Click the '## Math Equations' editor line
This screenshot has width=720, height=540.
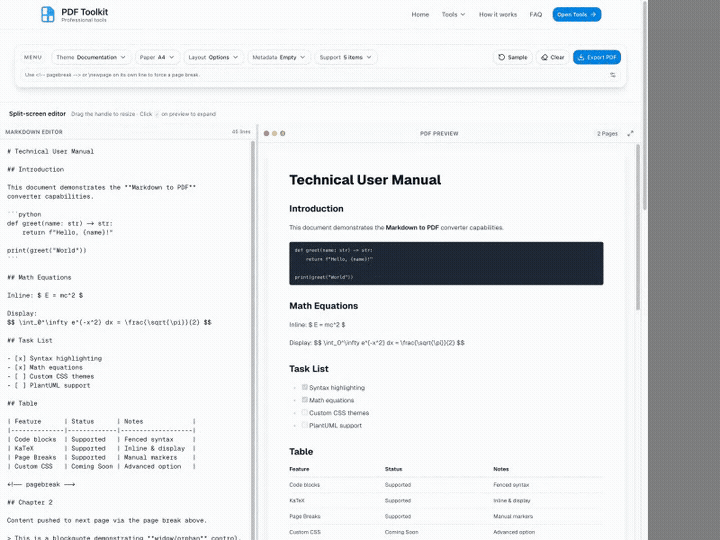point(39,277)
